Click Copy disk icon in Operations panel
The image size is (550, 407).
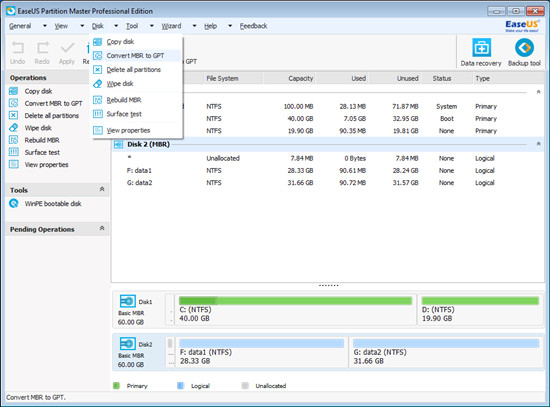point(14,91)
